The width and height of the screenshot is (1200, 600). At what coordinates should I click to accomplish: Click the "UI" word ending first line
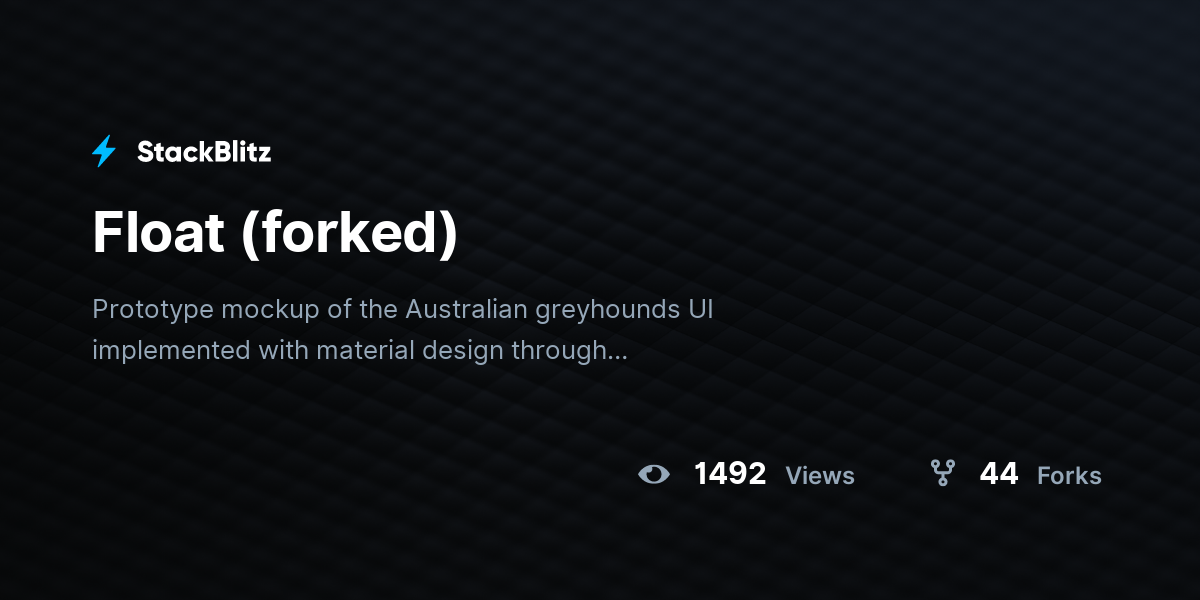tap(700, 309)
